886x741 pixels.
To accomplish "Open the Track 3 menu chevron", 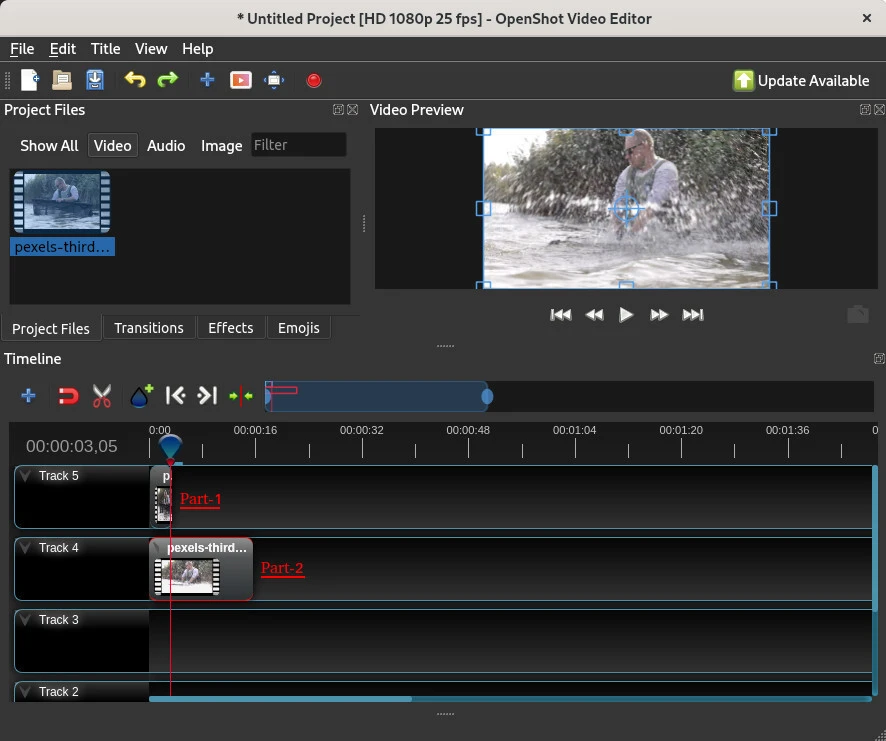I will (x=26, y=620).
